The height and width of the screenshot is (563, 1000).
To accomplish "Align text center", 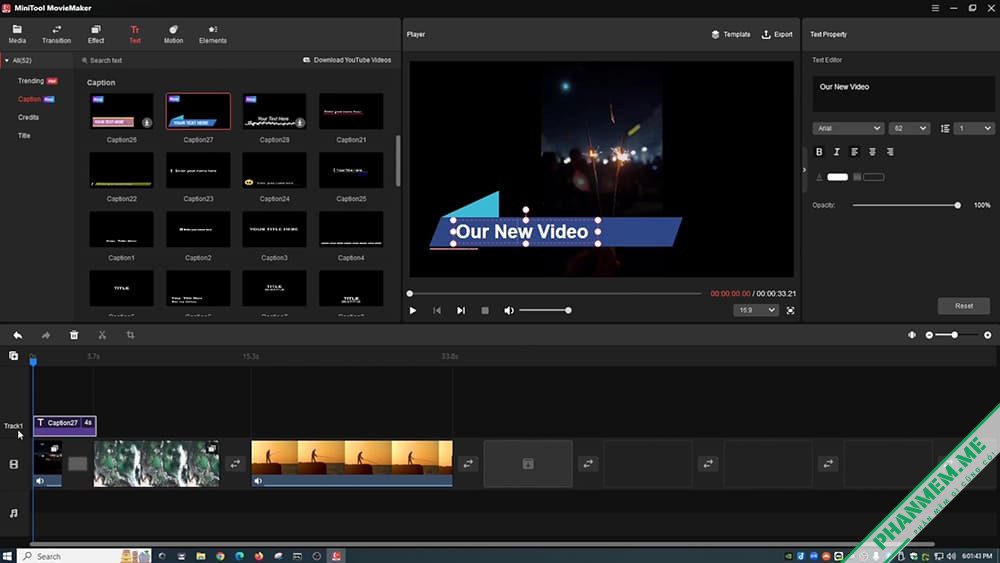I will tap(872, 152).
